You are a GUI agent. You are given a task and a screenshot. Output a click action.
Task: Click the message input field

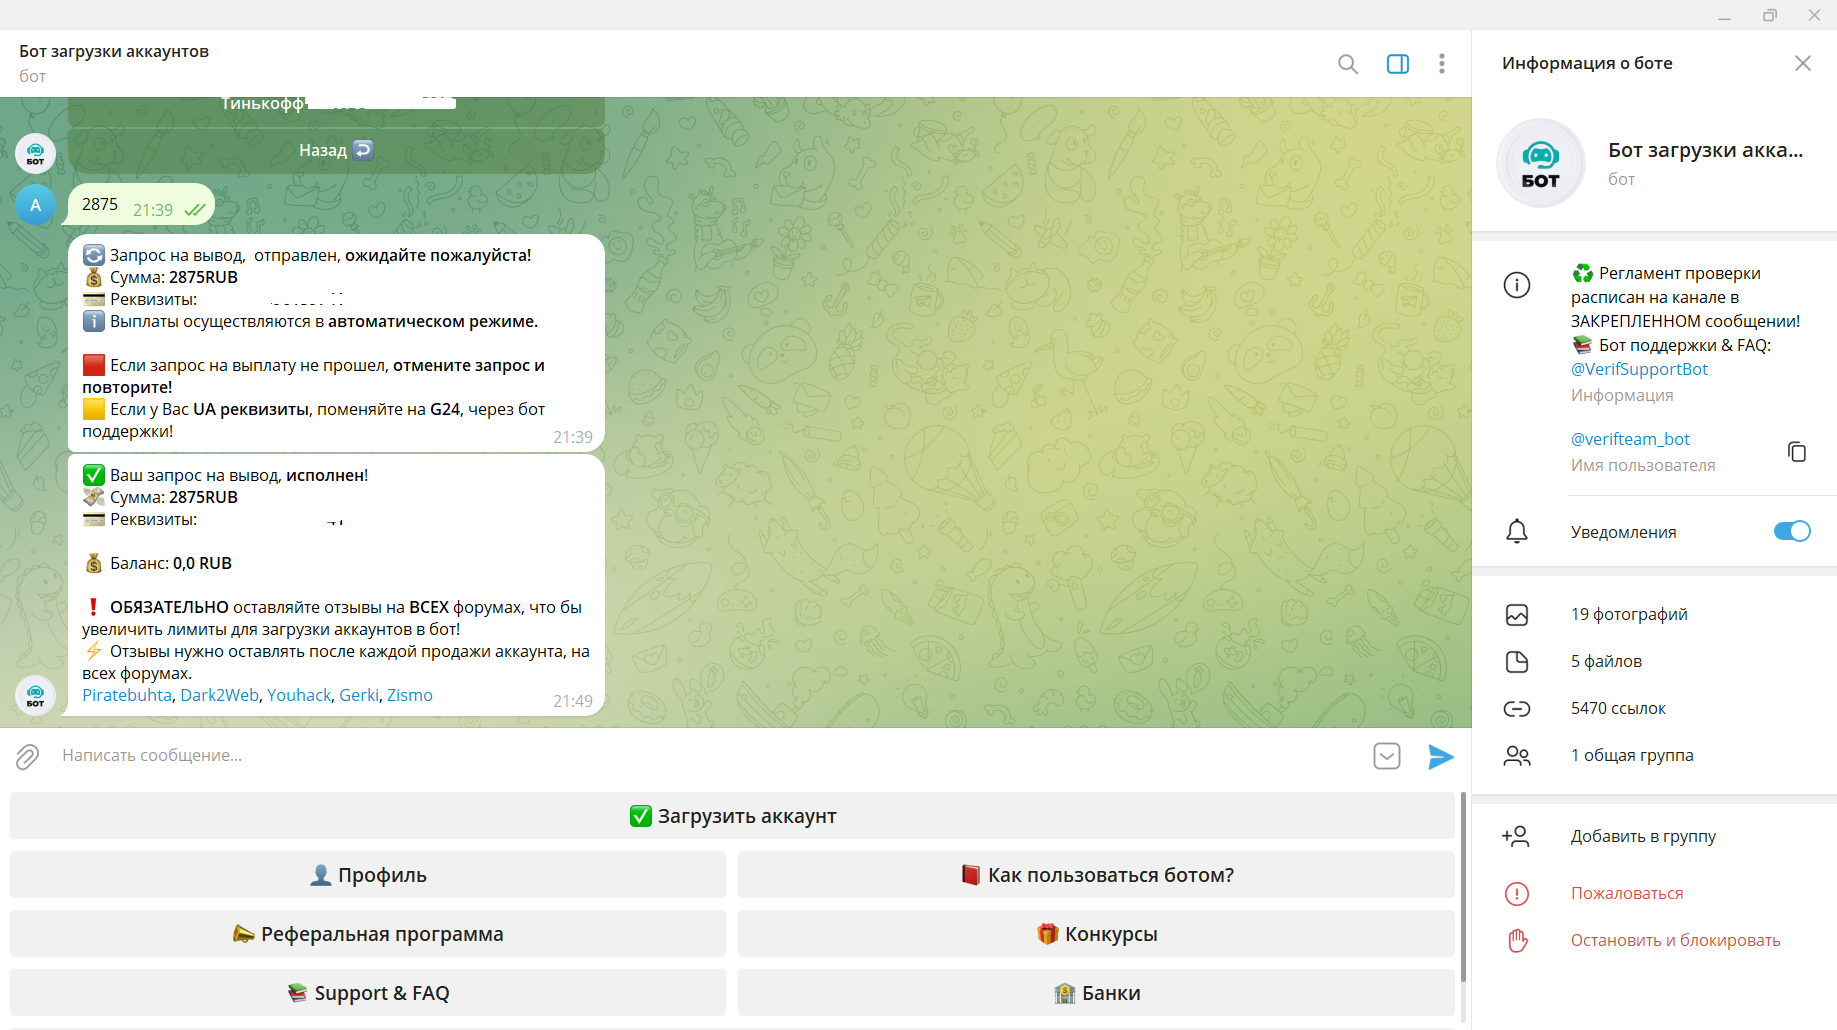700,756
